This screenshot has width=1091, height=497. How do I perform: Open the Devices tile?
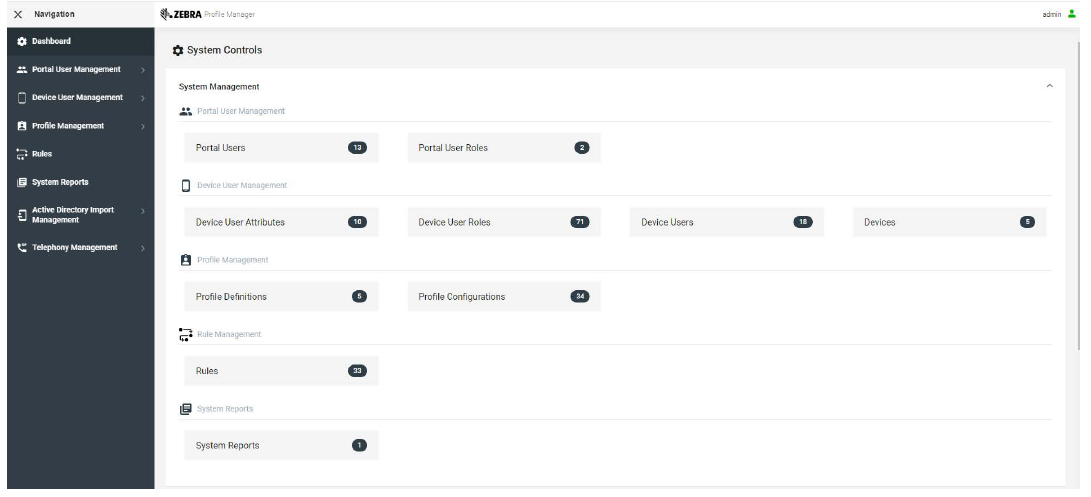point(949,223)
